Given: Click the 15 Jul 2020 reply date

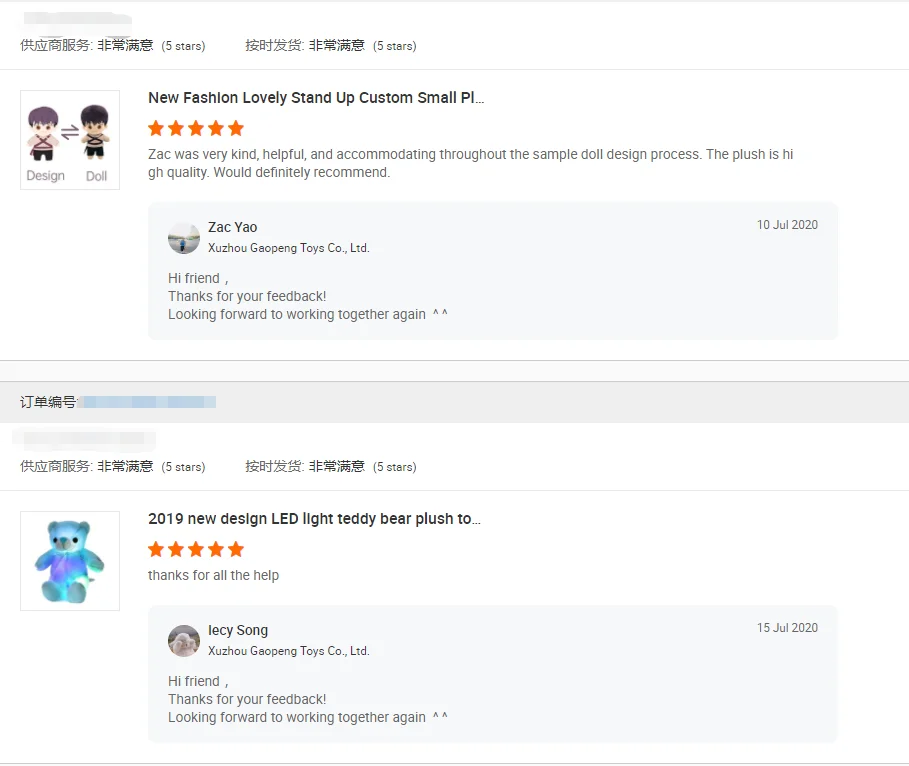Looking at the screenshot, I should 787,628.
